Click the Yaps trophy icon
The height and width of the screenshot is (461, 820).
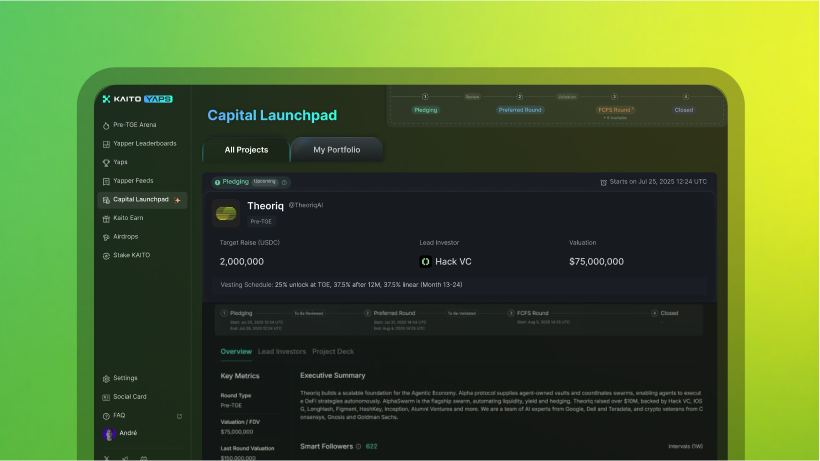tap(106, 163)
